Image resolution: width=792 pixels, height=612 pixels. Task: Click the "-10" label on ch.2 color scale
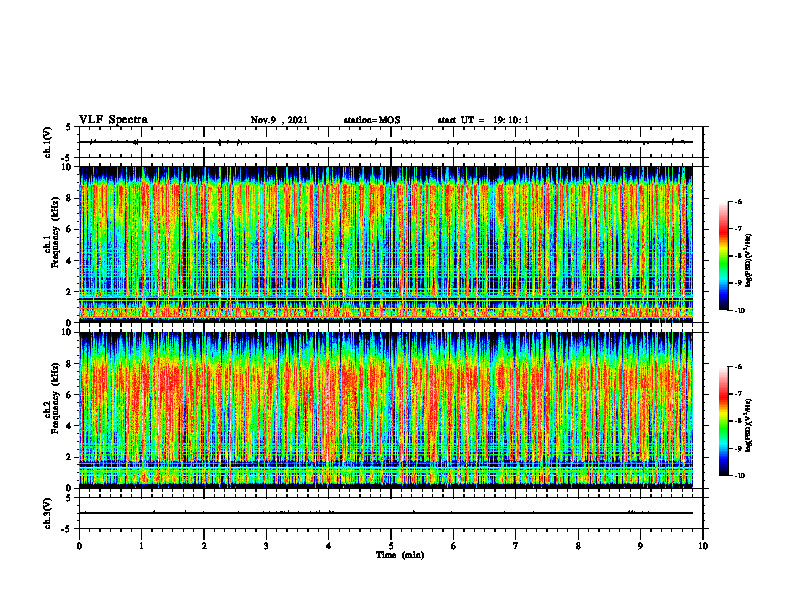tap(739, 476)
